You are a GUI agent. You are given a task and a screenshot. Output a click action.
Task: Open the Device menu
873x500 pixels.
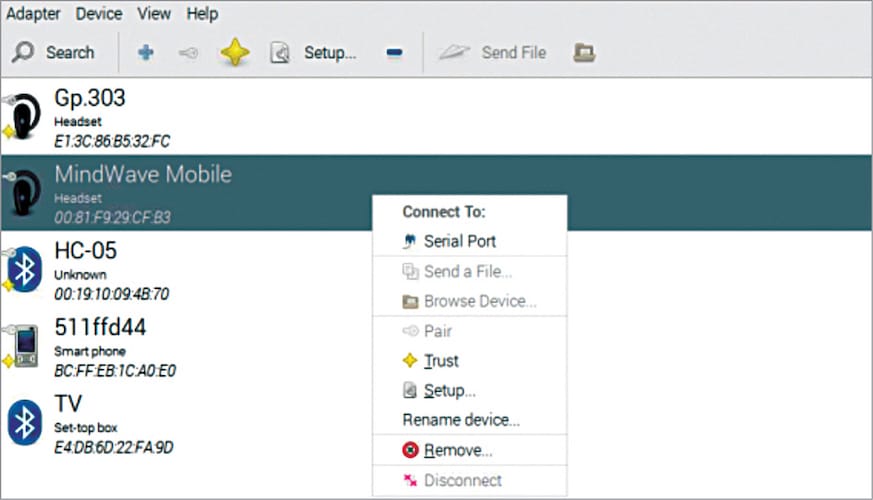(99, 14)
